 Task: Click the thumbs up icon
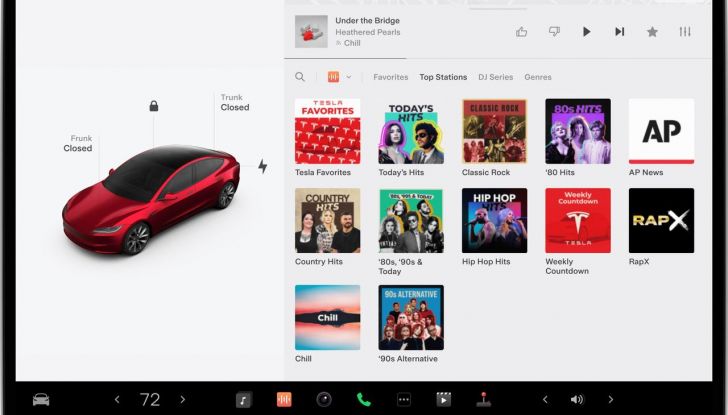click(x=521, y=32)
